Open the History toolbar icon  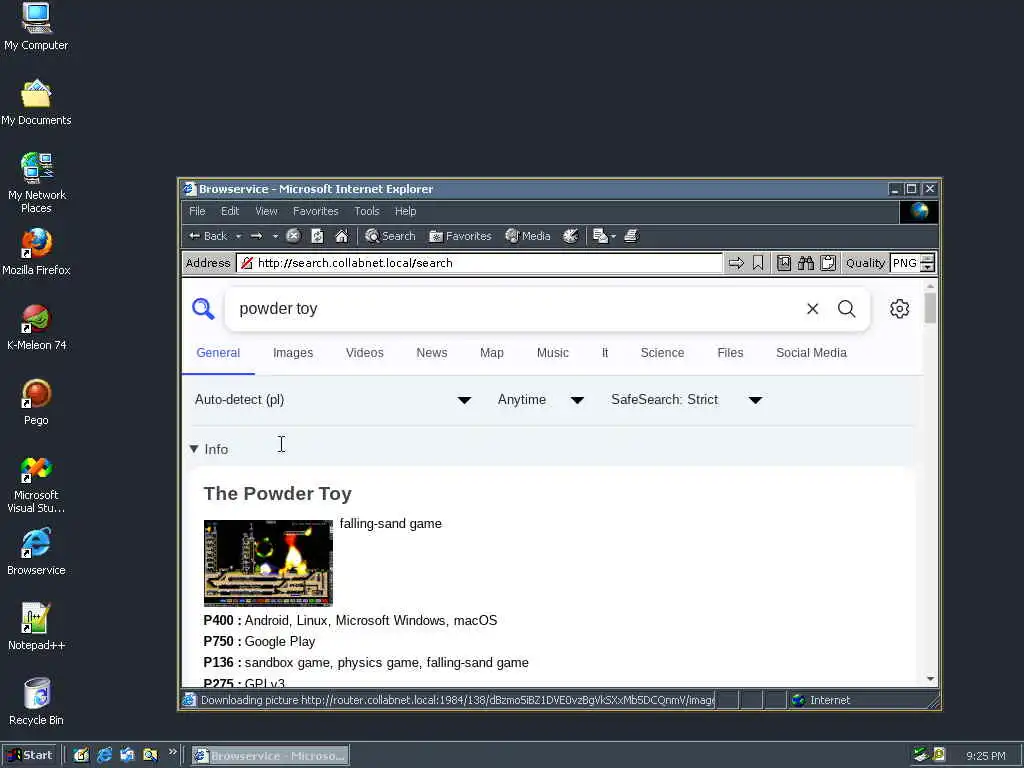(571, 236)
